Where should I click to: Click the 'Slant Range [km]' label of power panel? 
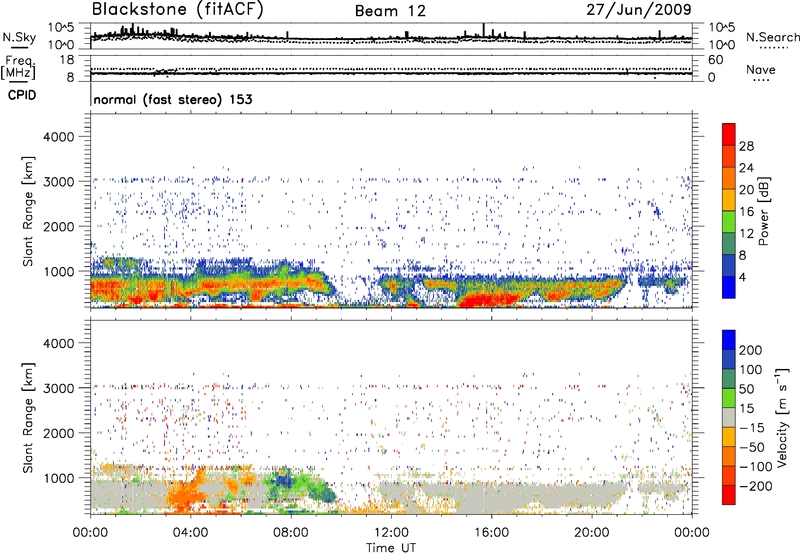click(x=28, y=211)
